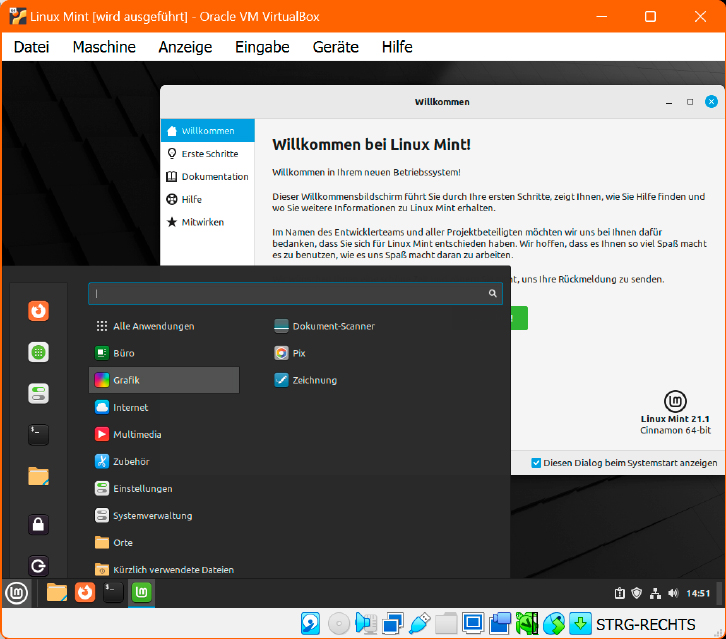Uncheck Diesen Dialog beim Systemstart anzeigen
Image resolution: width=726 pixels, height=639 pixels.
pos(536,463)
